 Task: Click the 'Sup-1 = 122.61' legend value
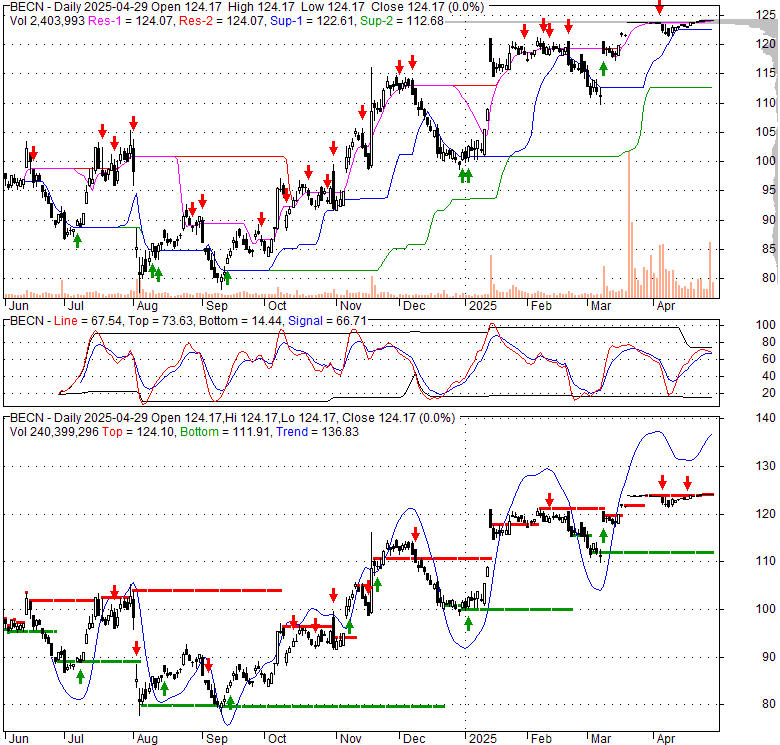pyautogui.click(x=312, y=21)
